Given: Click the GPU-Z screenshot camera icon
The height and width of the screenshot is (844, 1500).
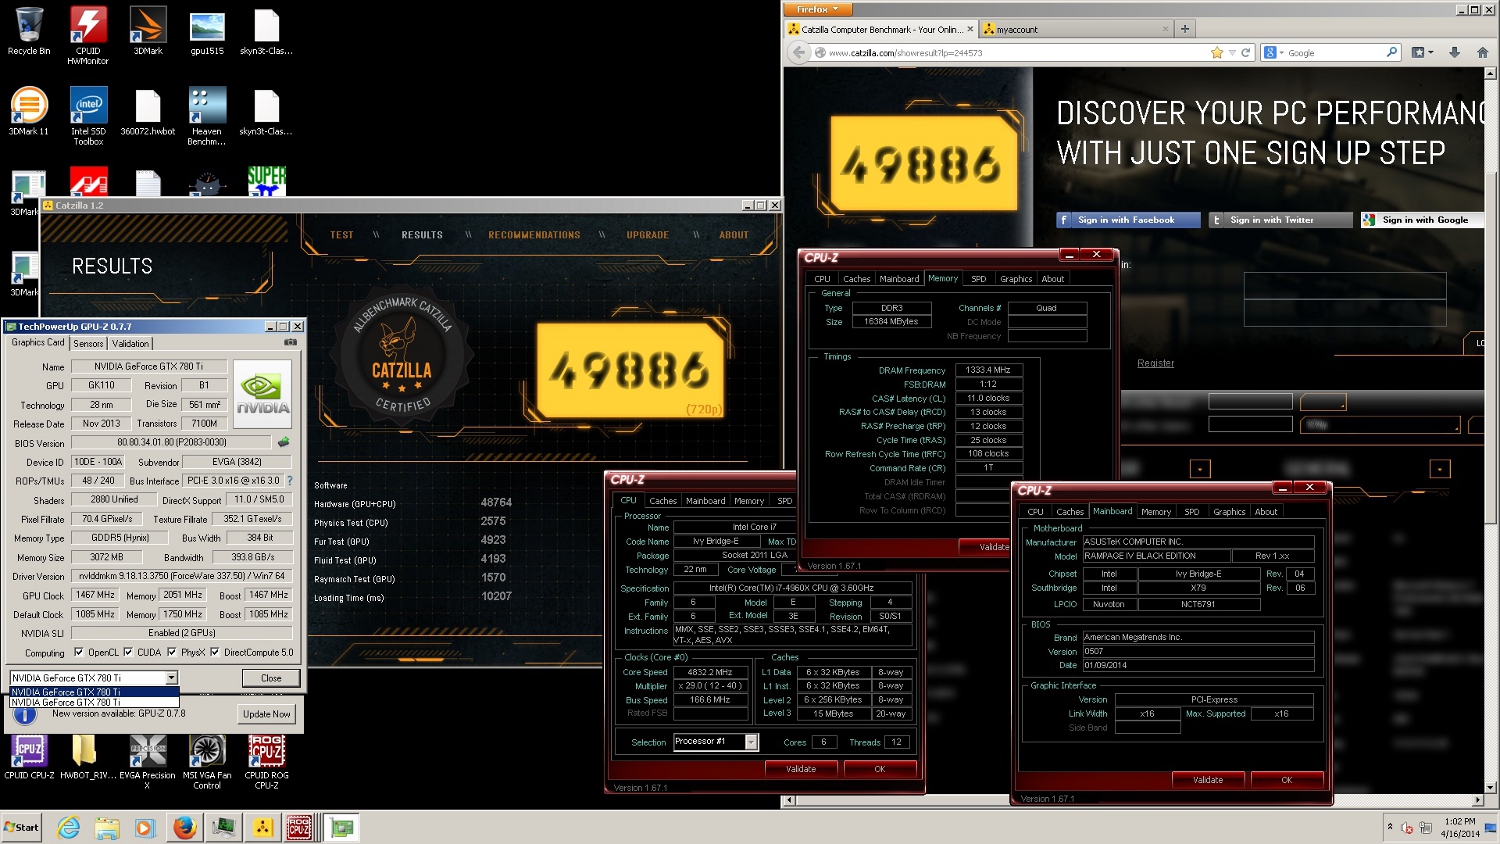Looking at the screenshot, I should point(290,342).
